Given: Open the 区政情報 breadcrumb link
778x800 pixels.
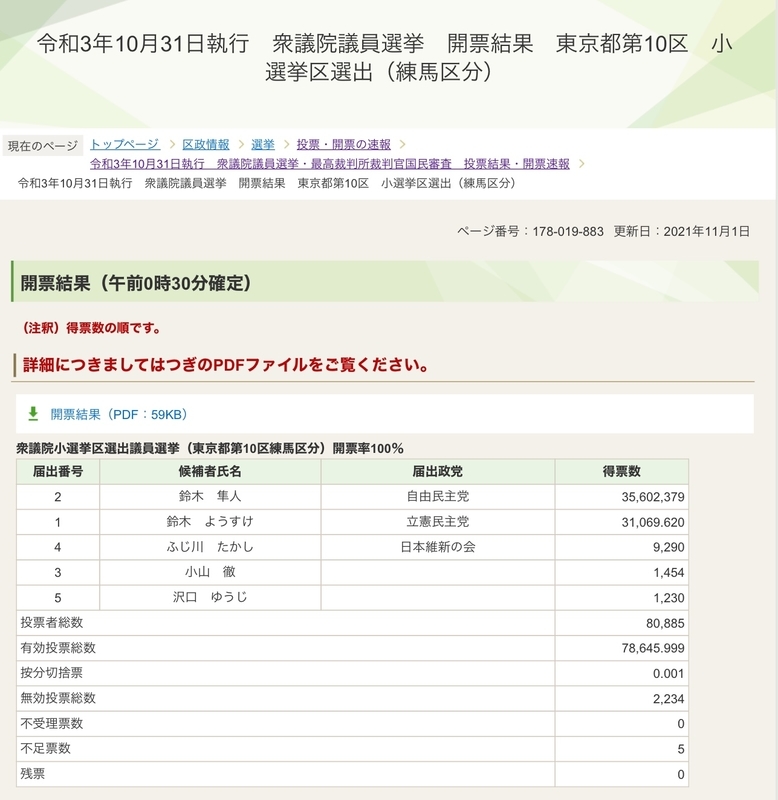Looking at the screenshot, I should 206,144.
